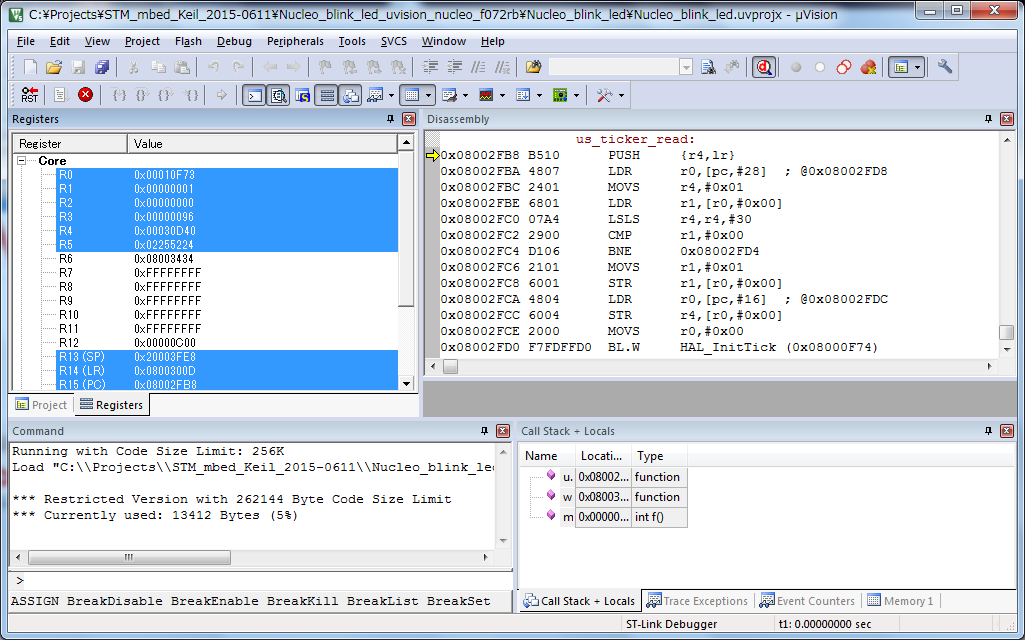Open the Trace windows icon
This screenshot has height=640, width=1025.
[x=522, y=95]
